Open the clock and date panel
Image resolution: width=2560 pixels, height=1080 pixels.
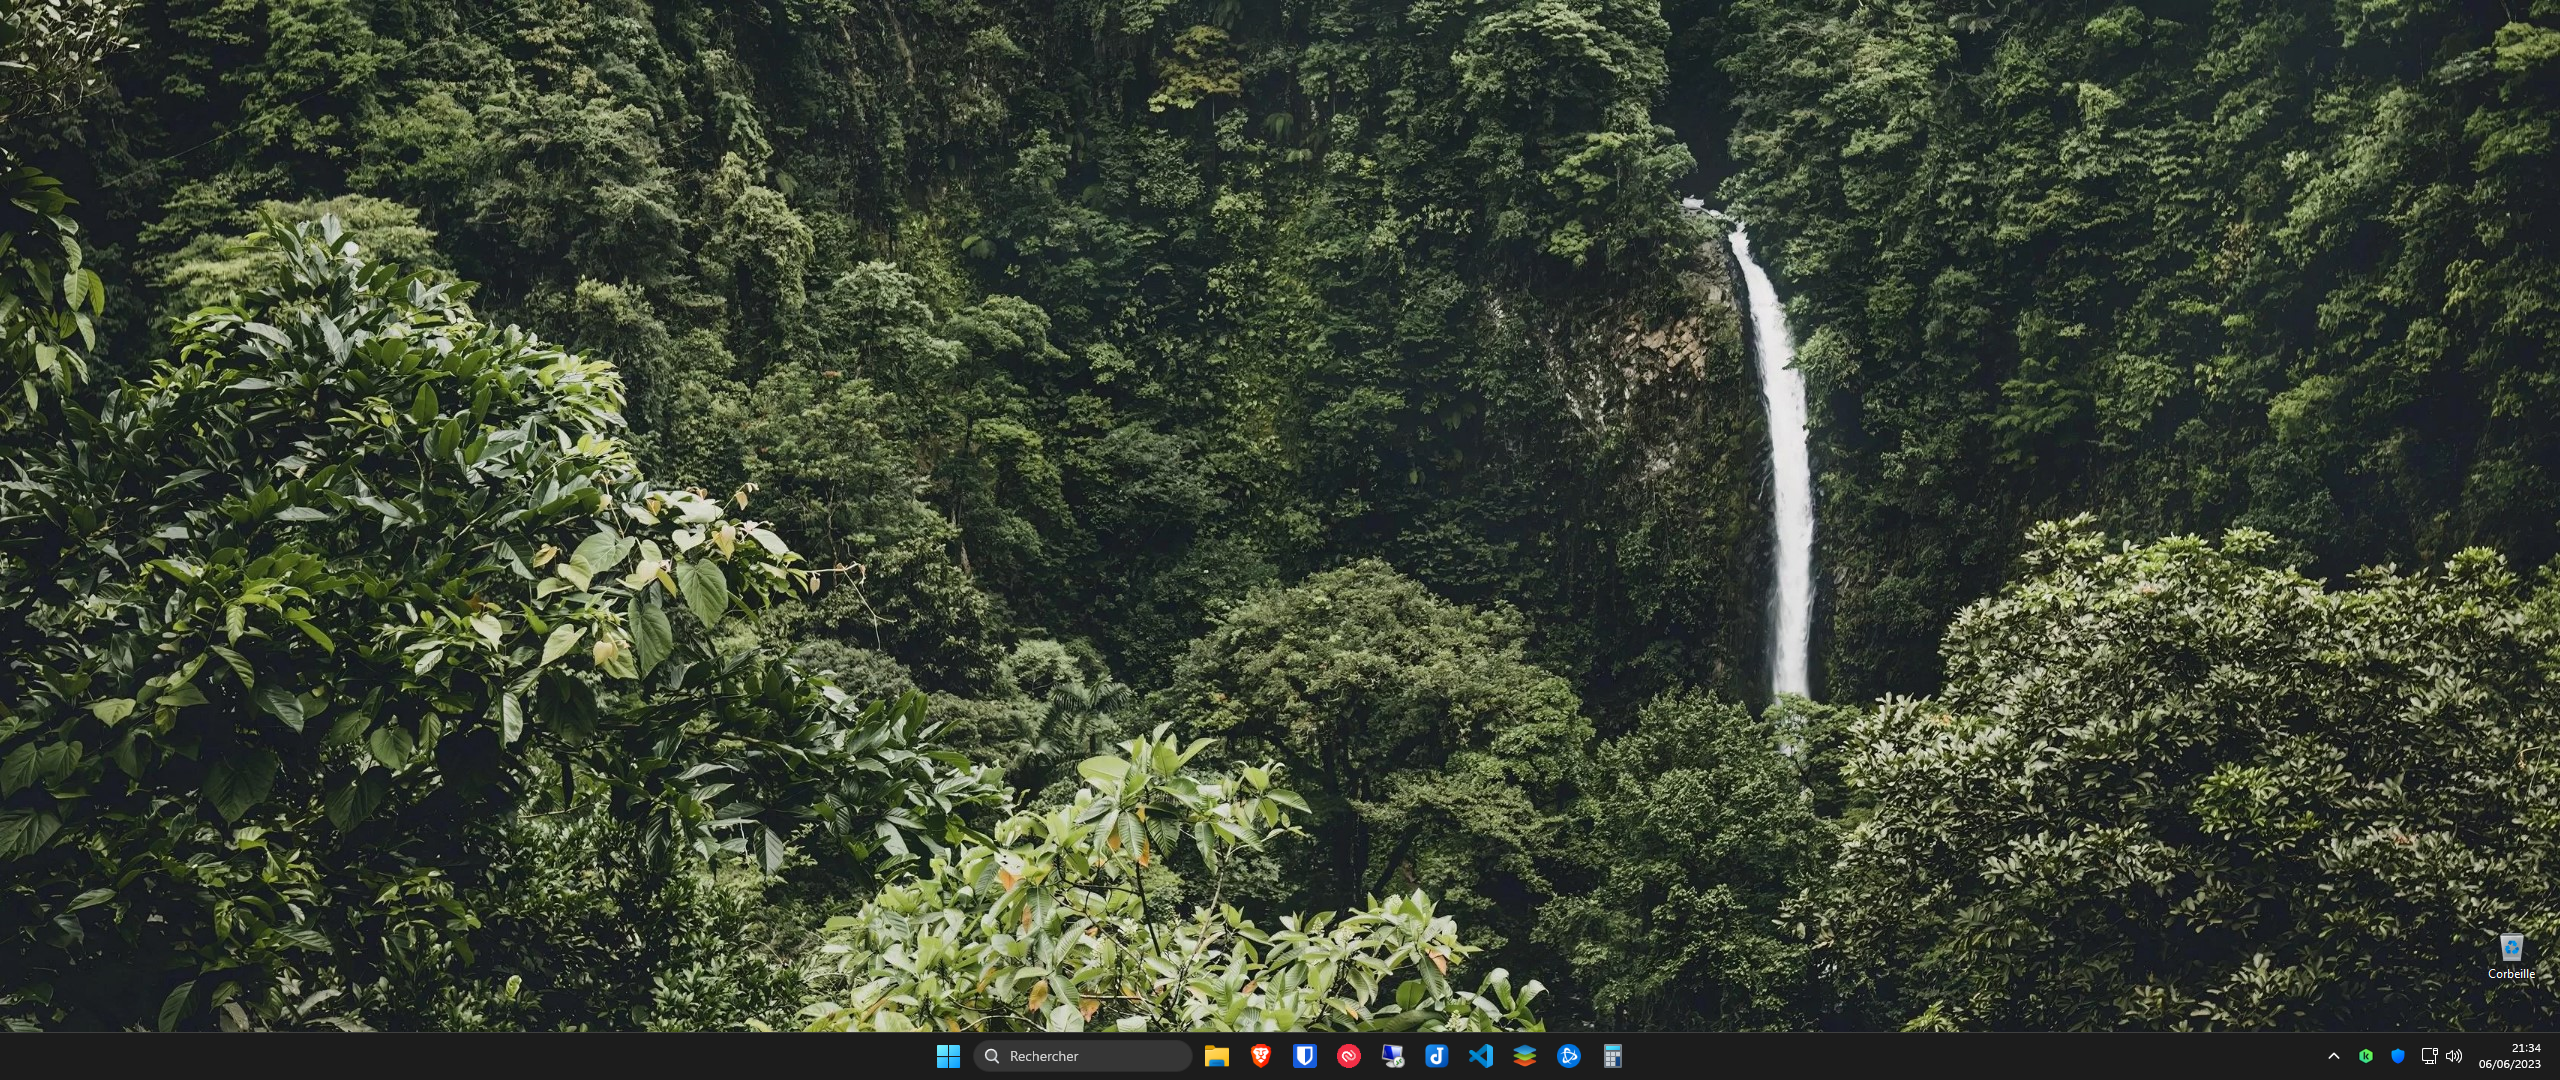coord(2509,1056)
